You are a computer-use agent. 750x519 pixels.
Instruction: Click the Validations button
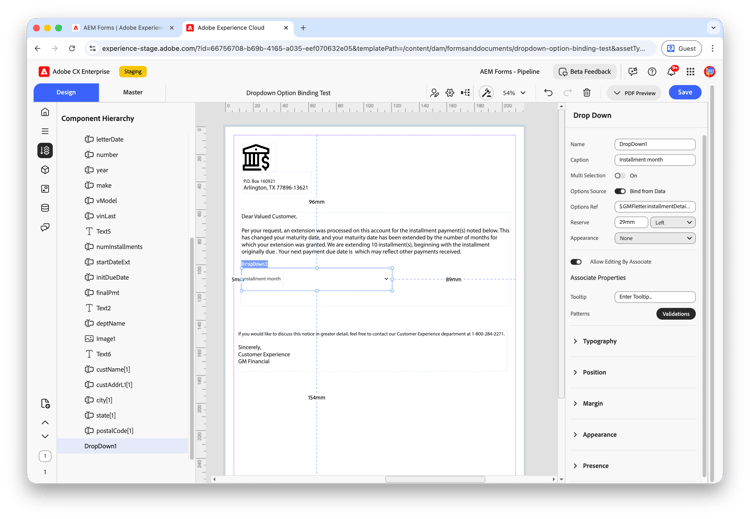point(676,314)
